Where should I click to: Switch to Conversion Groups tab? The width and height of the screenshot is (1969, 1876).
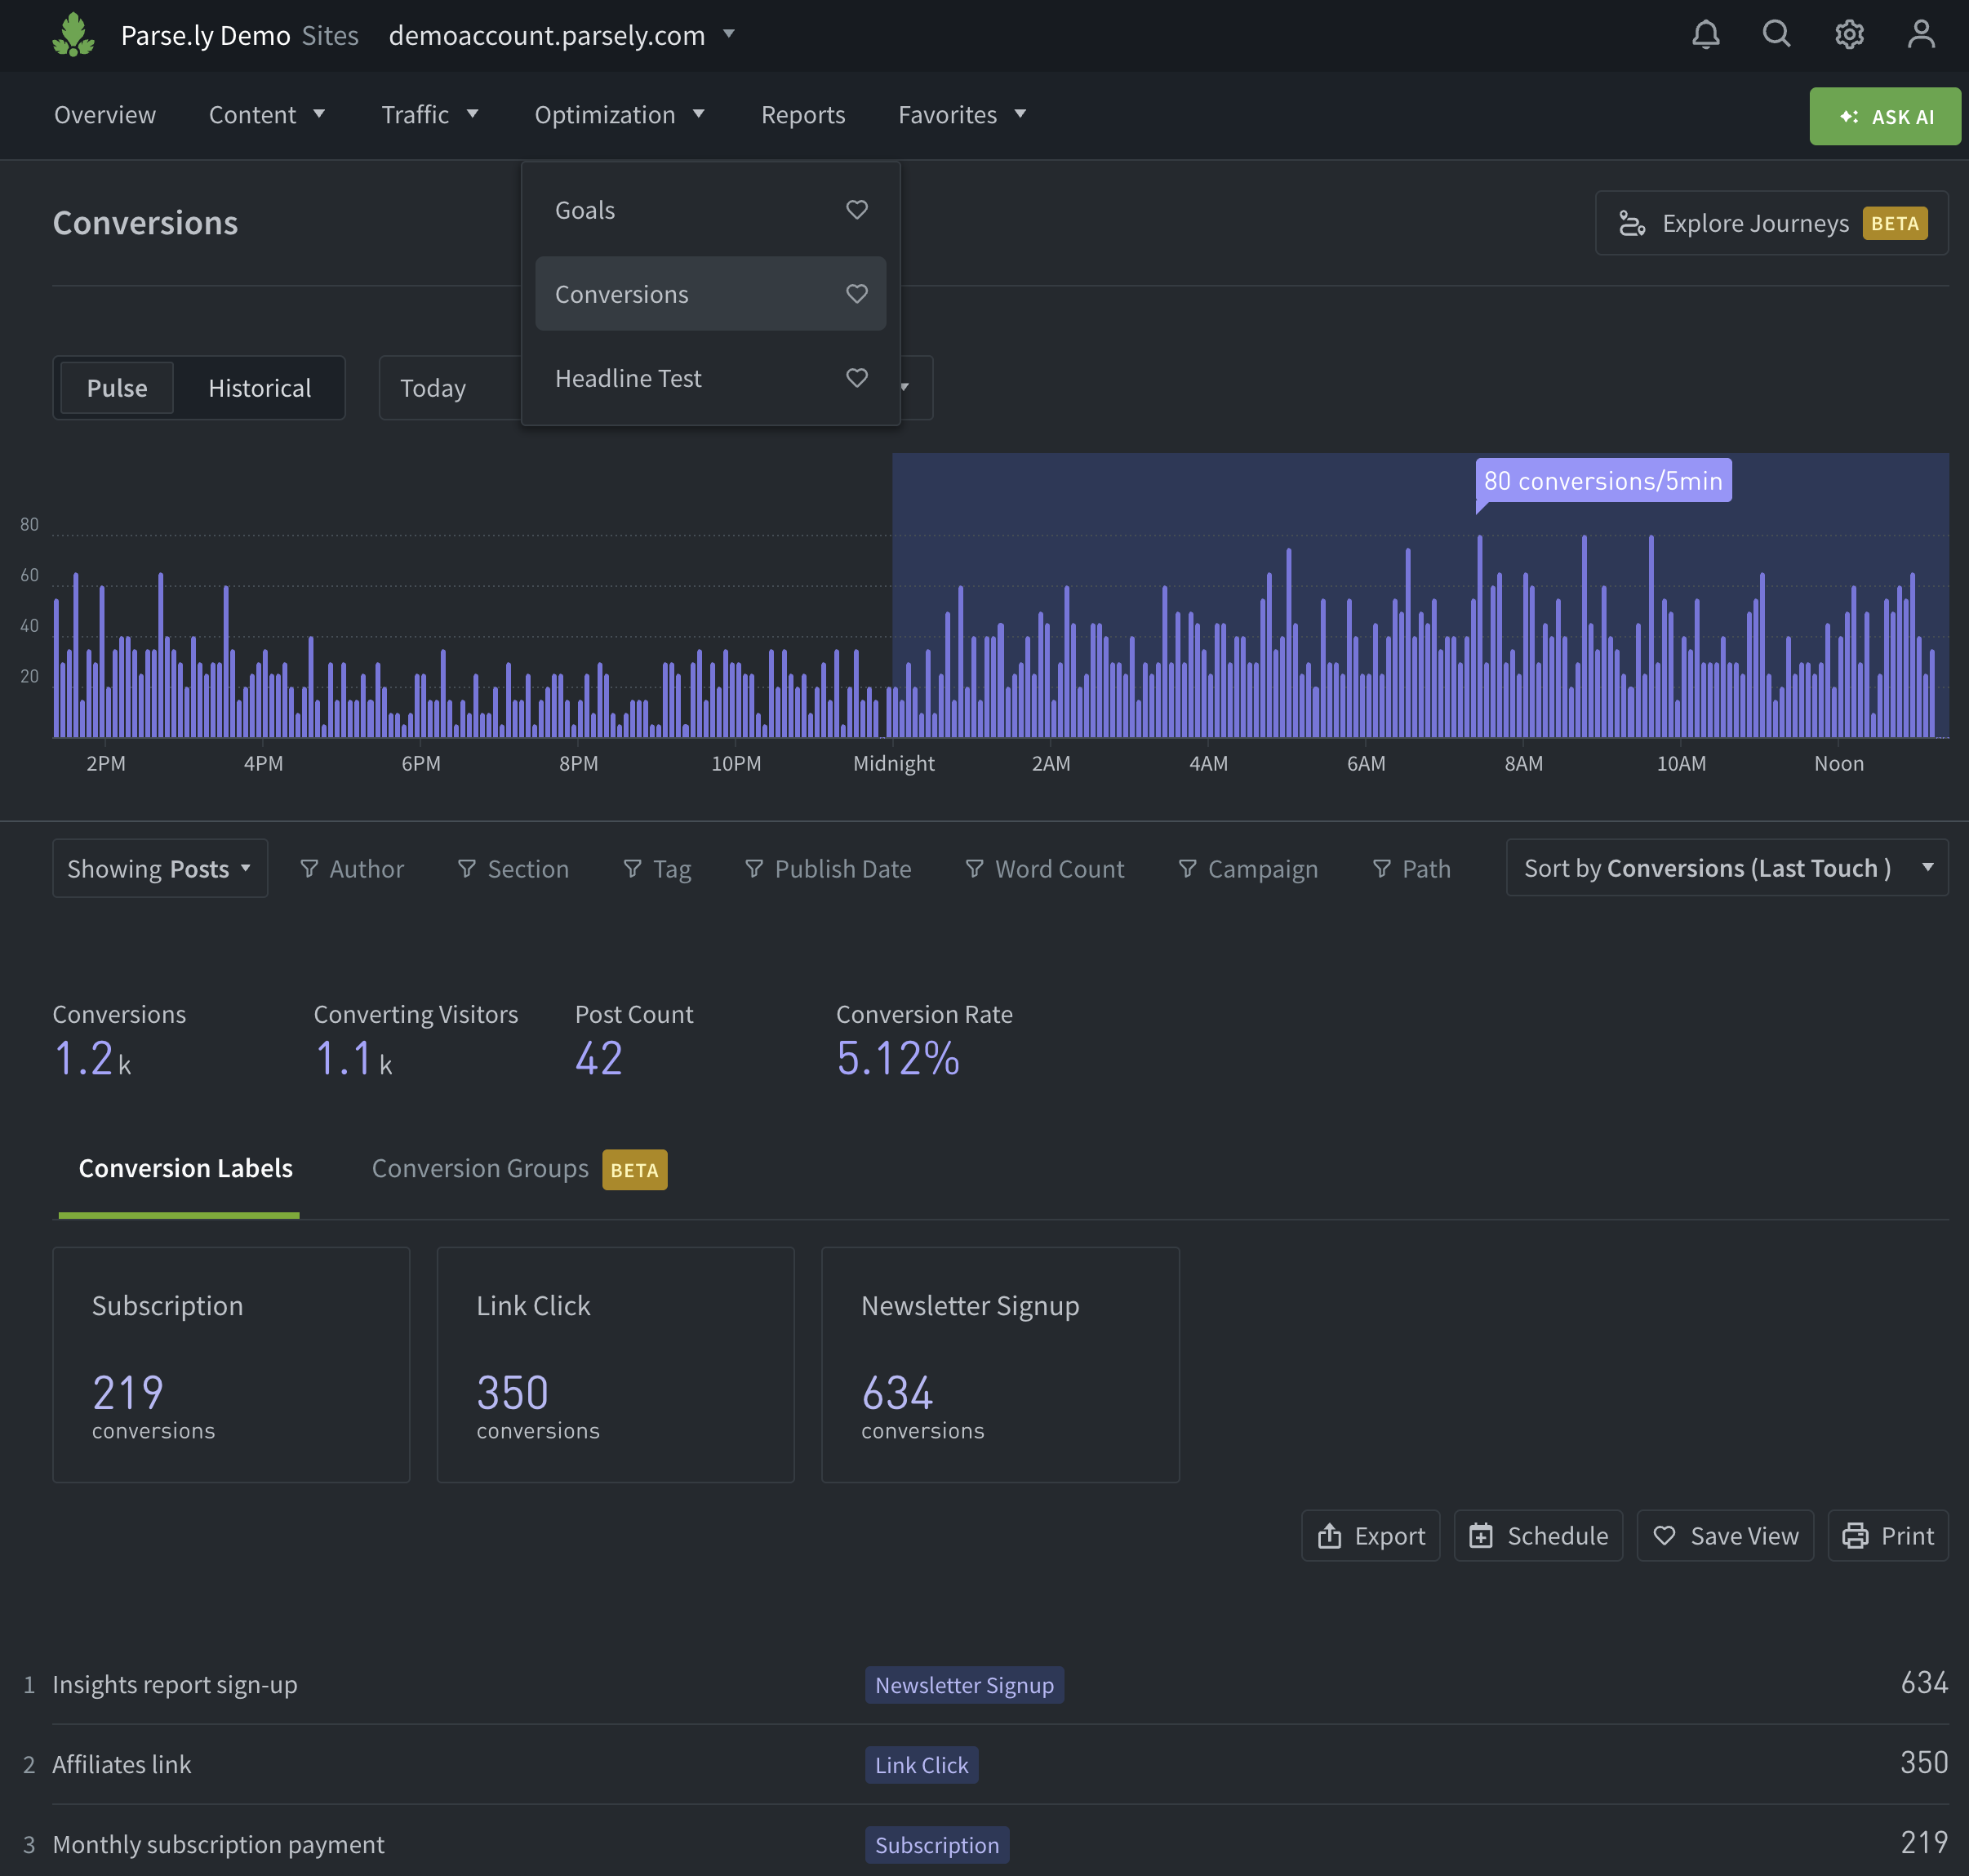click(x=480, y=1168)
